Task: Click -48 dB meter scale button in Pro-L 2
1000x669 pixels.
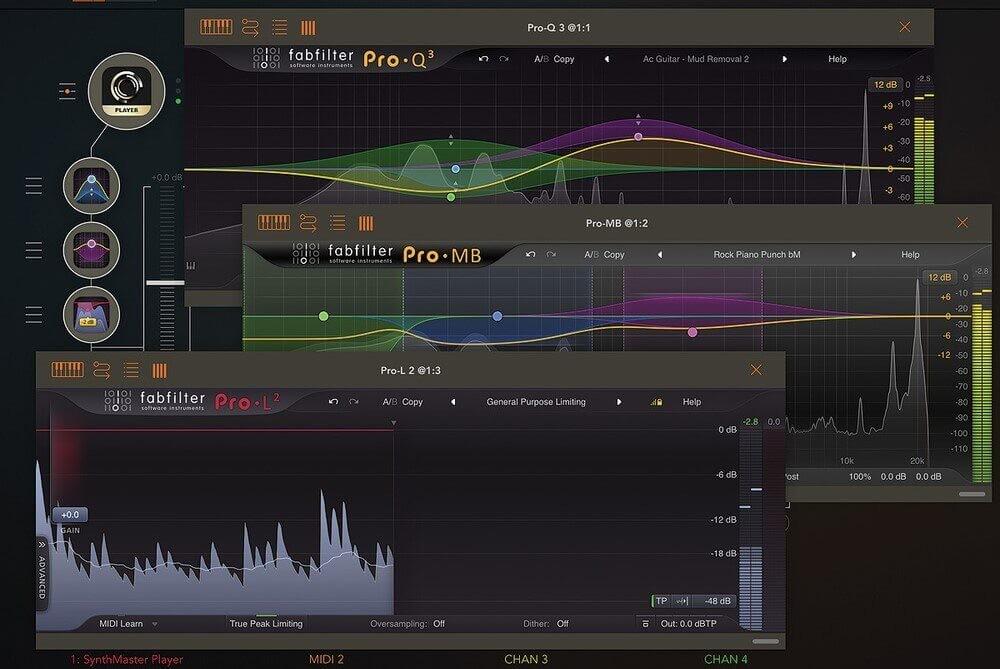Action: coord(717,601)
